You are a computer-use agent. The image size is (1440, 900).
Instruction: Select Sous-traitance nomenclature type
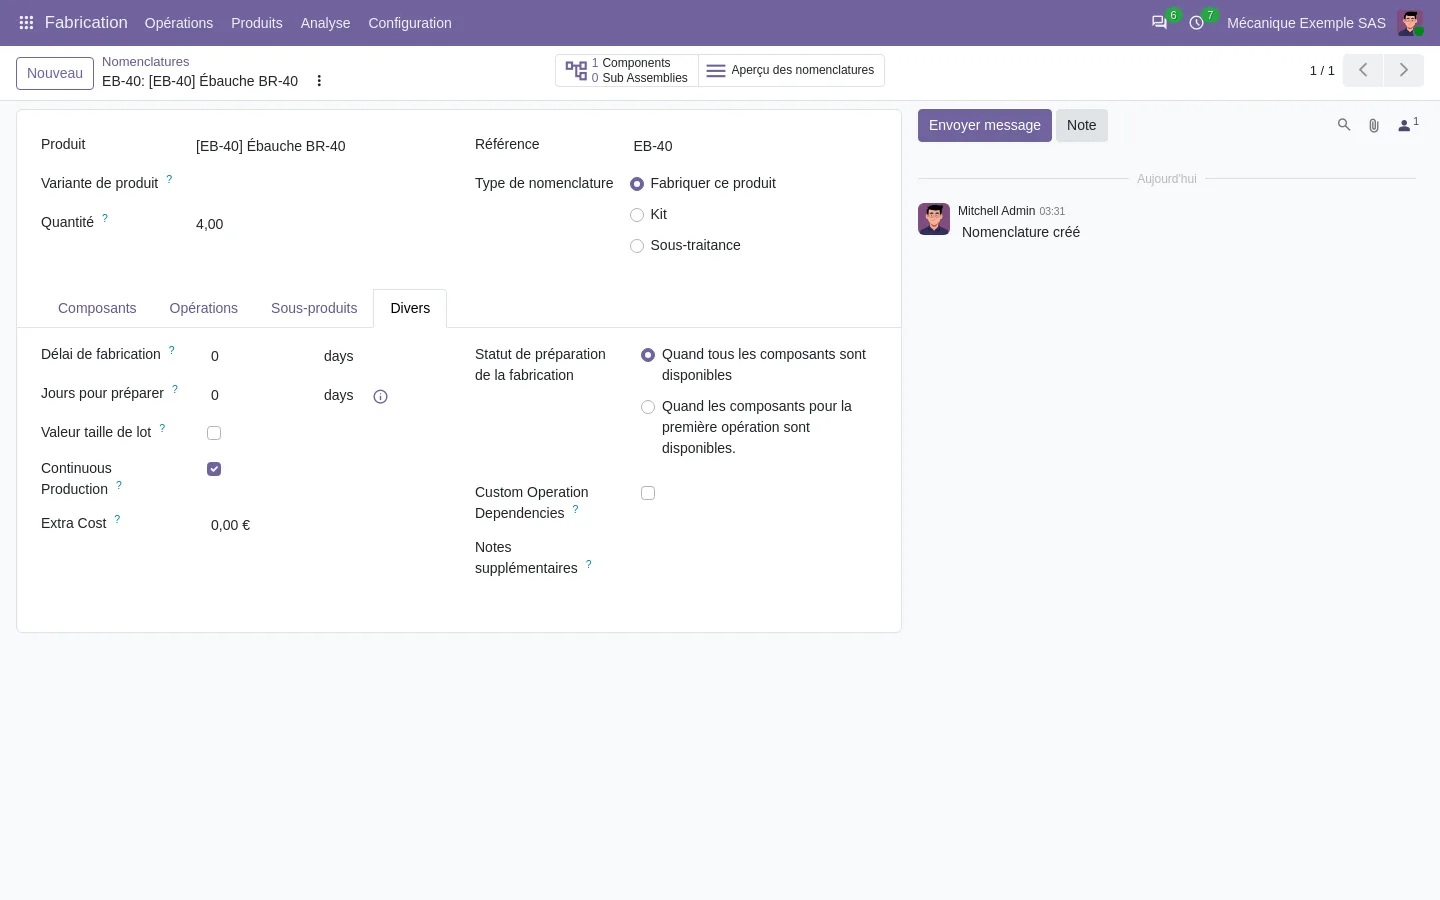pyautogui.click(x=637, y=246)
